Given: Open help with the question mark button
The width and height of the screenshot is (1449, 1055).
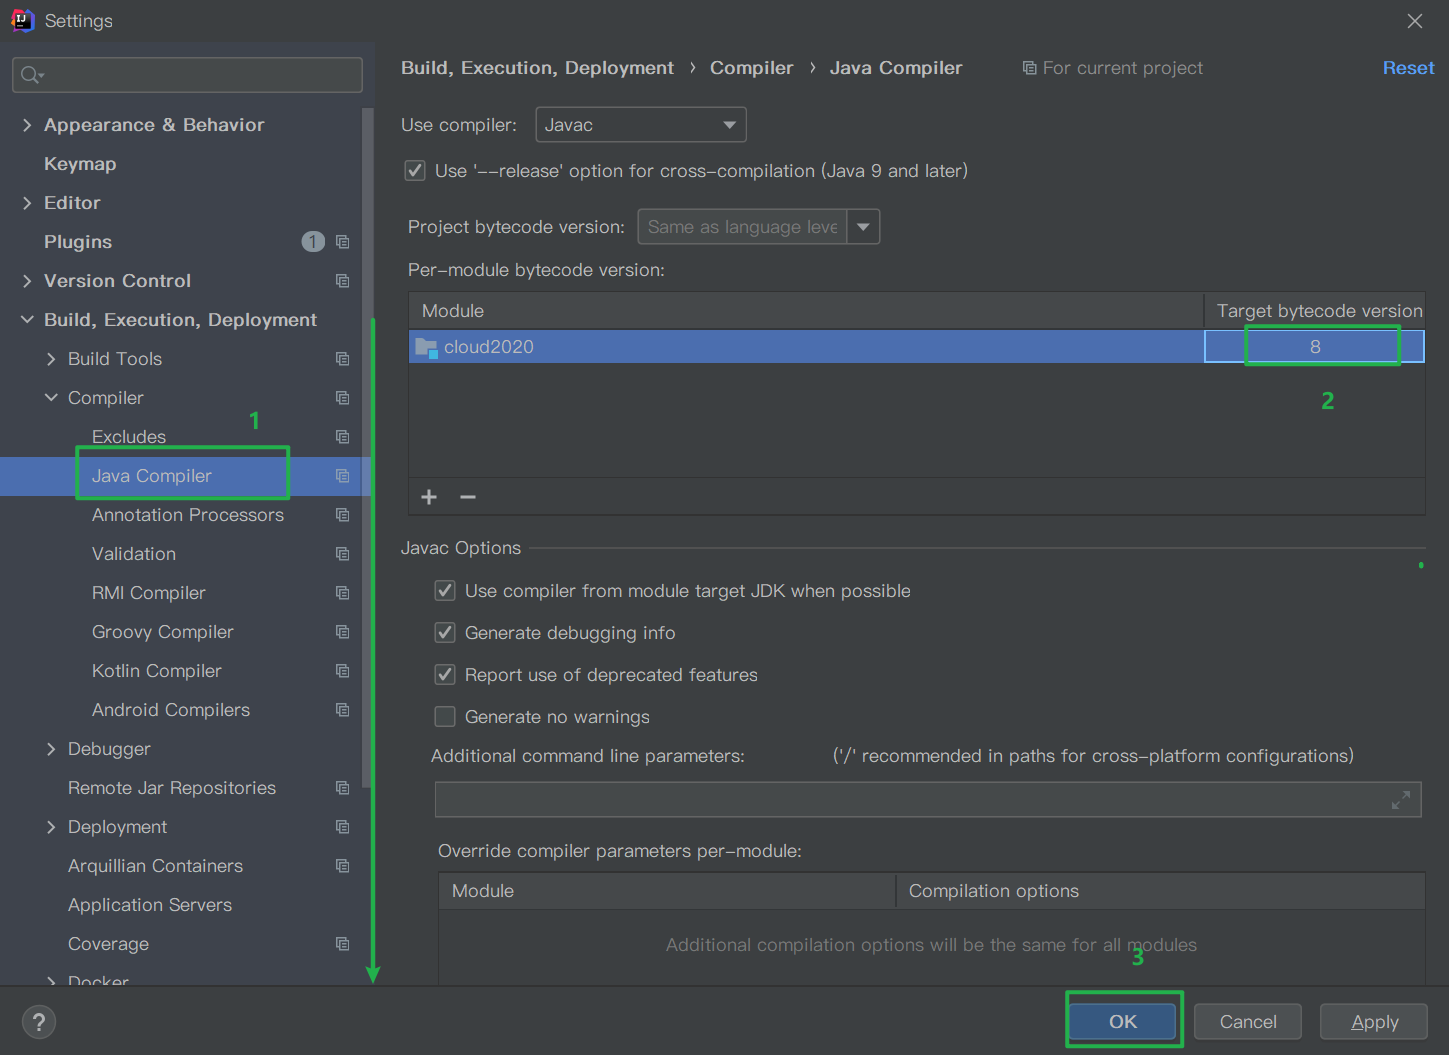Looking at the screenshot, I should tap(39, 1022).
